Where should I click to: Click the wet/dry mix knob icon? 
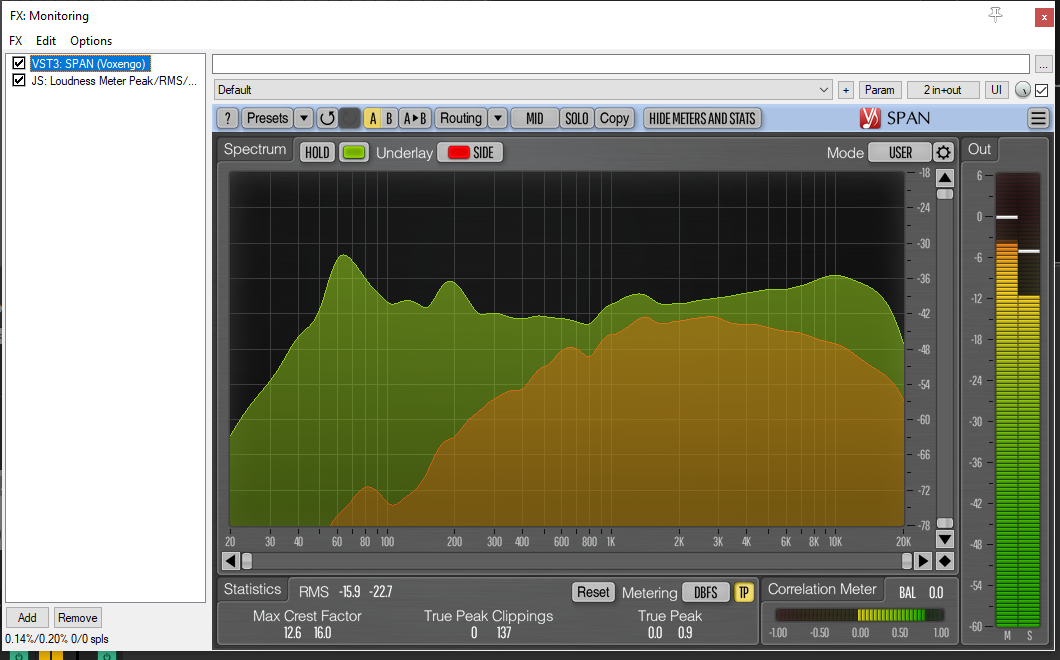tap(1022, 90)
